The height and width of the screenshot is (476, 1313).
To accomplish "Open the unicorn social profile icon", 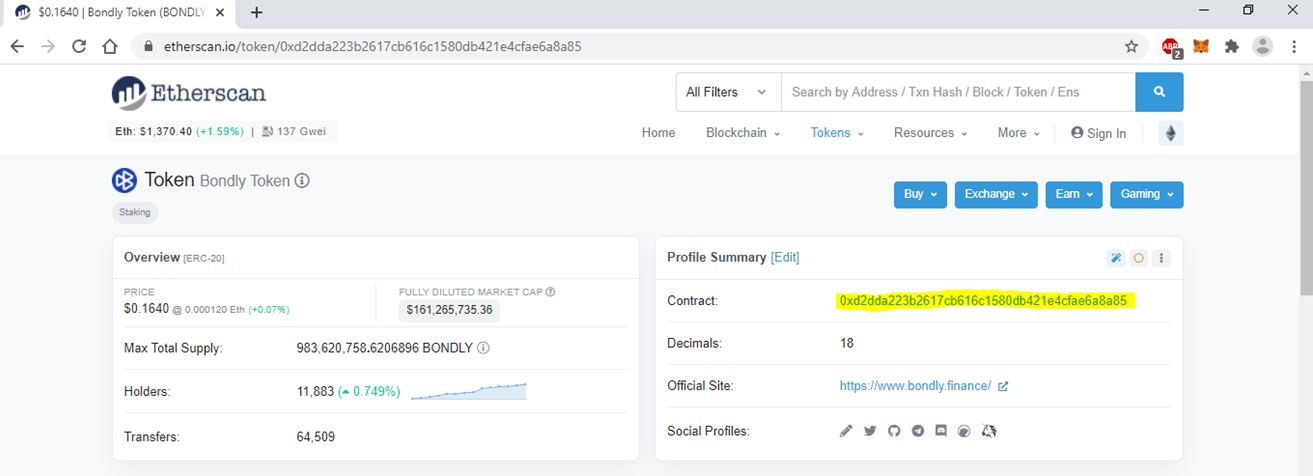I will click(990, 431).
